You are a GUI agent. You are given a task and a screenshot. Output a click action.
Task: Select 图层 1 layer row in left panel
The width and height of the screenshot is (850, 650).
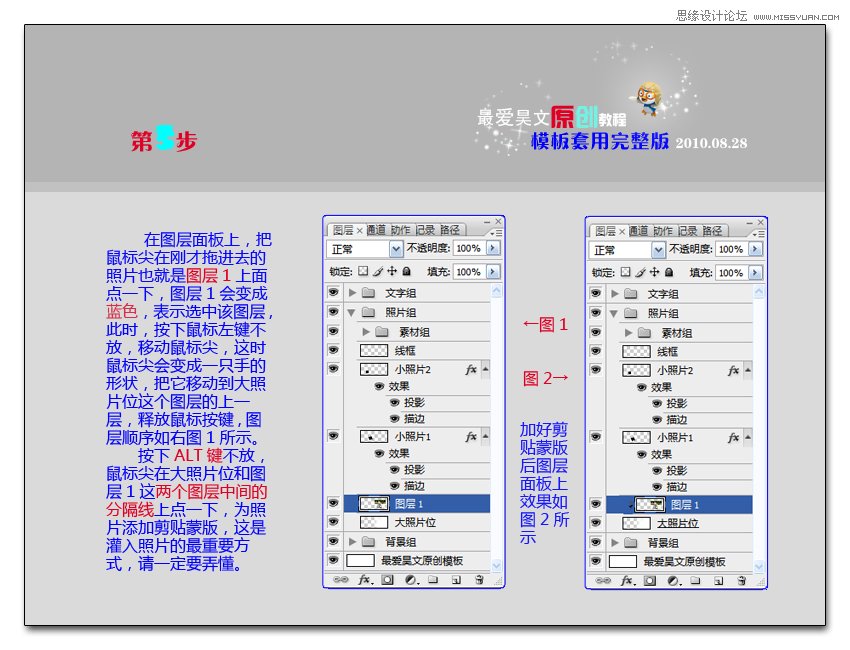(417, 504)
